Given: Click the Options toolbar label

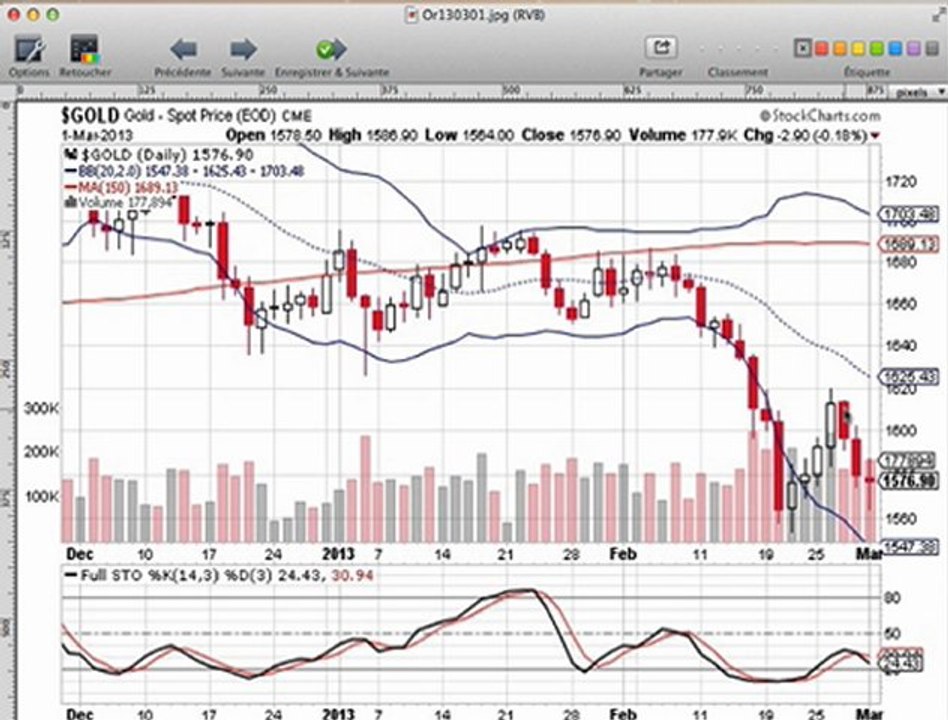Looking at the screenshot, I should [29, 72].
